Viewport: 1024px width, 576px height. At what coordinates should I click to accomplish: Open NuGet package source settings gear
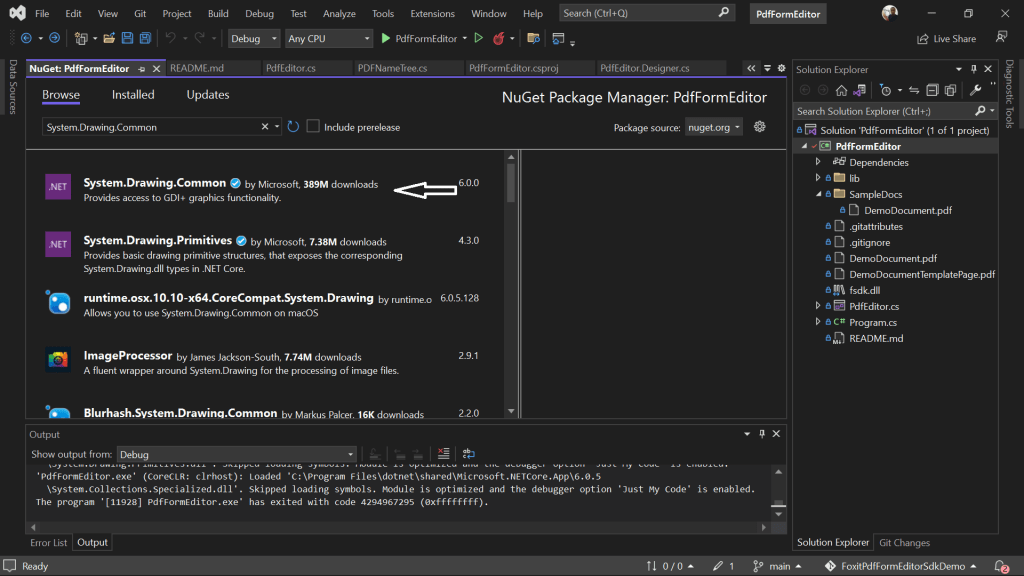760,127
